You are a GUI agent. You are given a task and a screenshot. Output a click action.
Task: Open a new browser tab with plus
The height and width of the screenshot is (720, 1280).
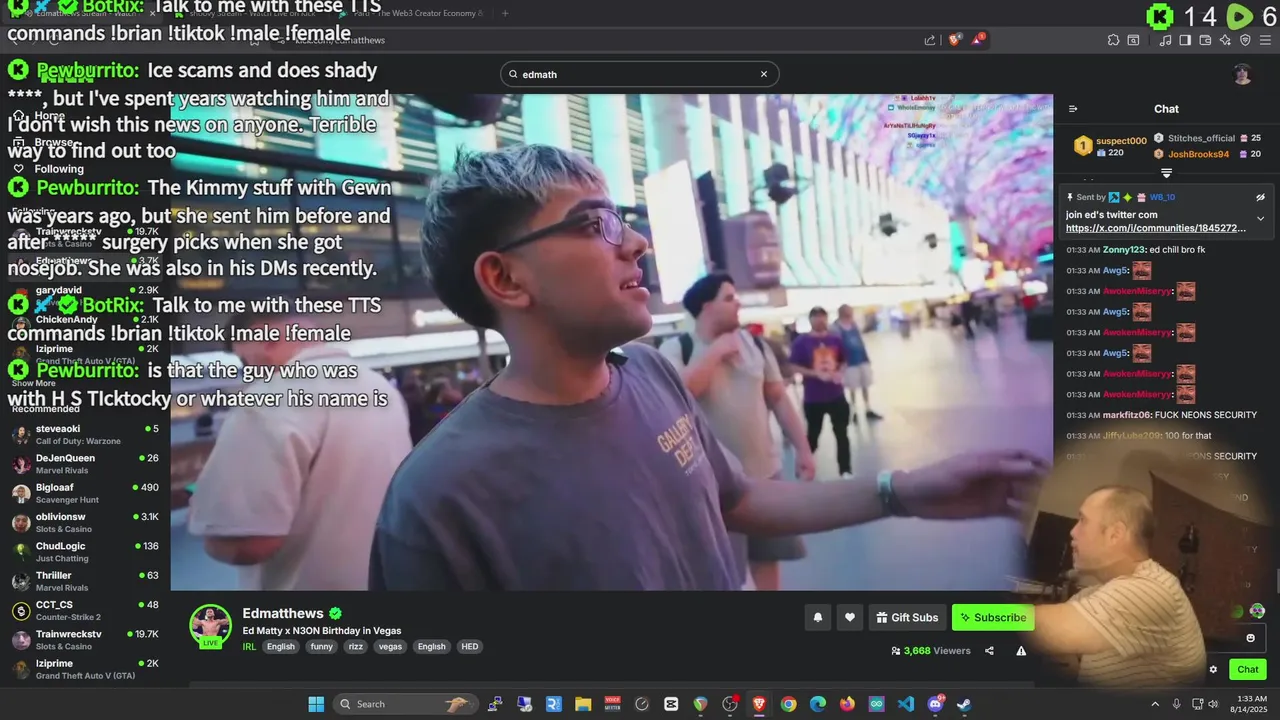click(x=505, y=13)
